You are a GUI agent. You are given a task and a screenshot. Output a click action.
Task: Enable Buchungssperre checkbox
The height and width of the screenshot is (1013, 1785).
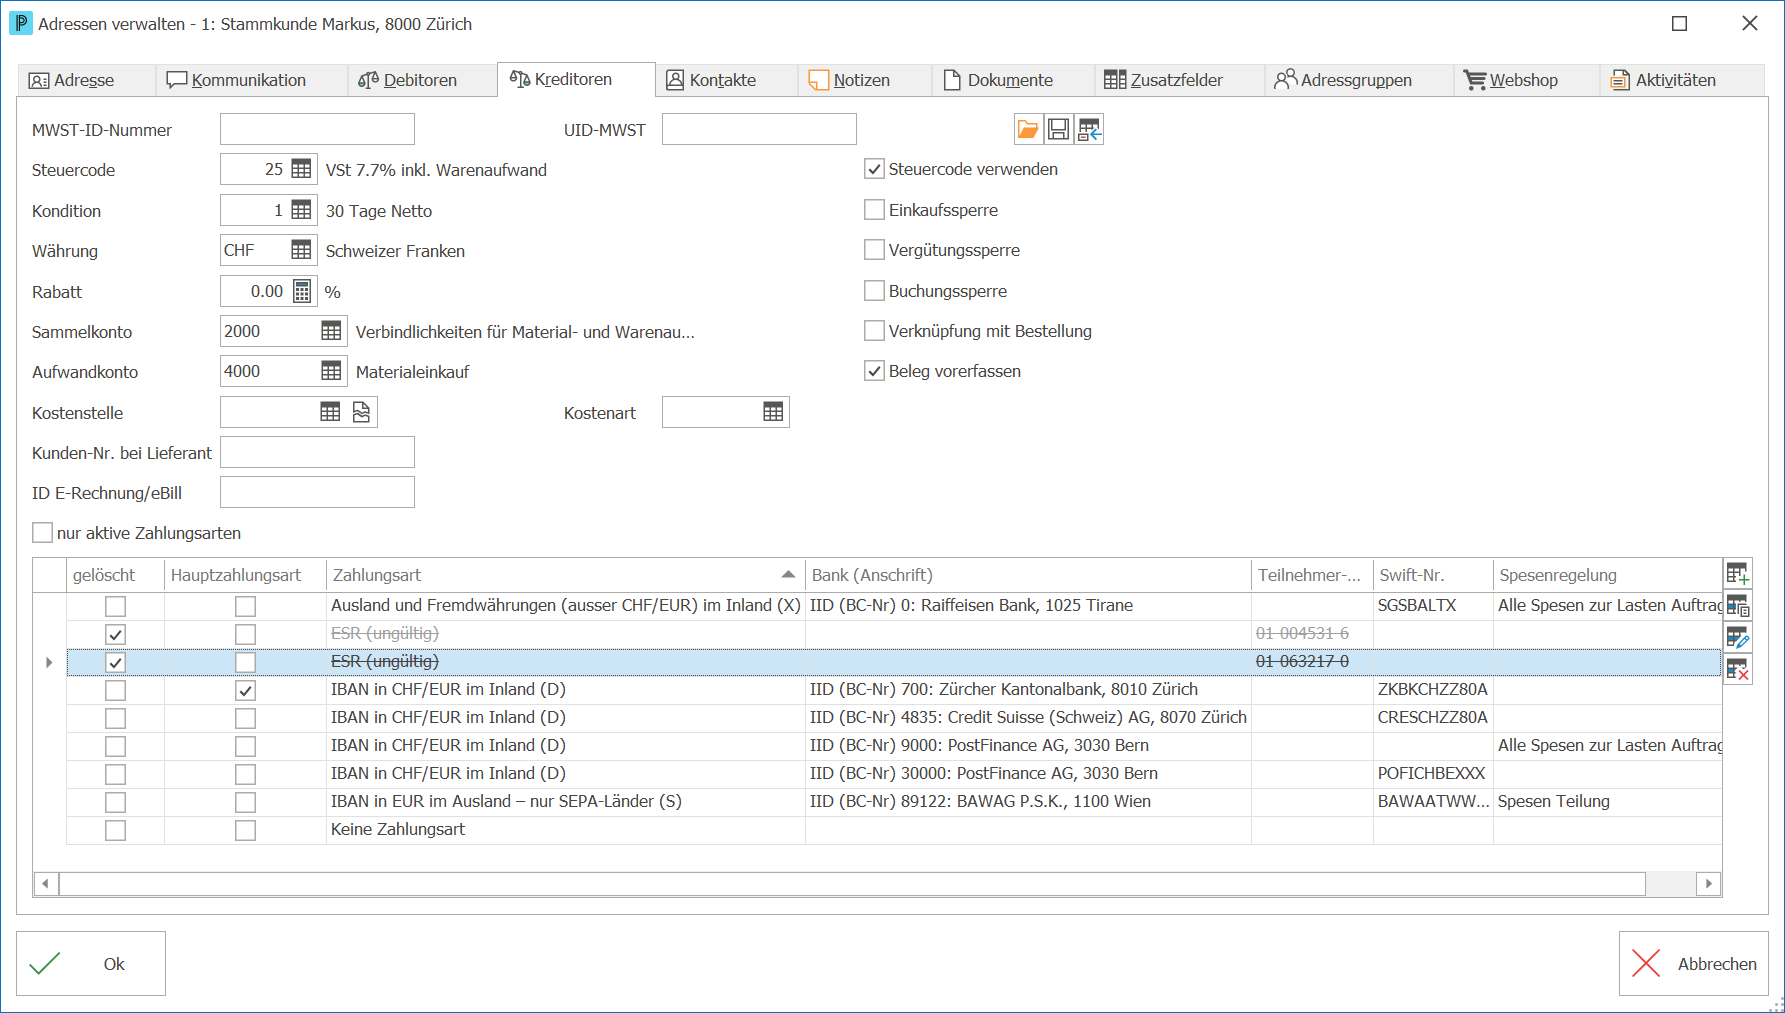click(874, 291)
